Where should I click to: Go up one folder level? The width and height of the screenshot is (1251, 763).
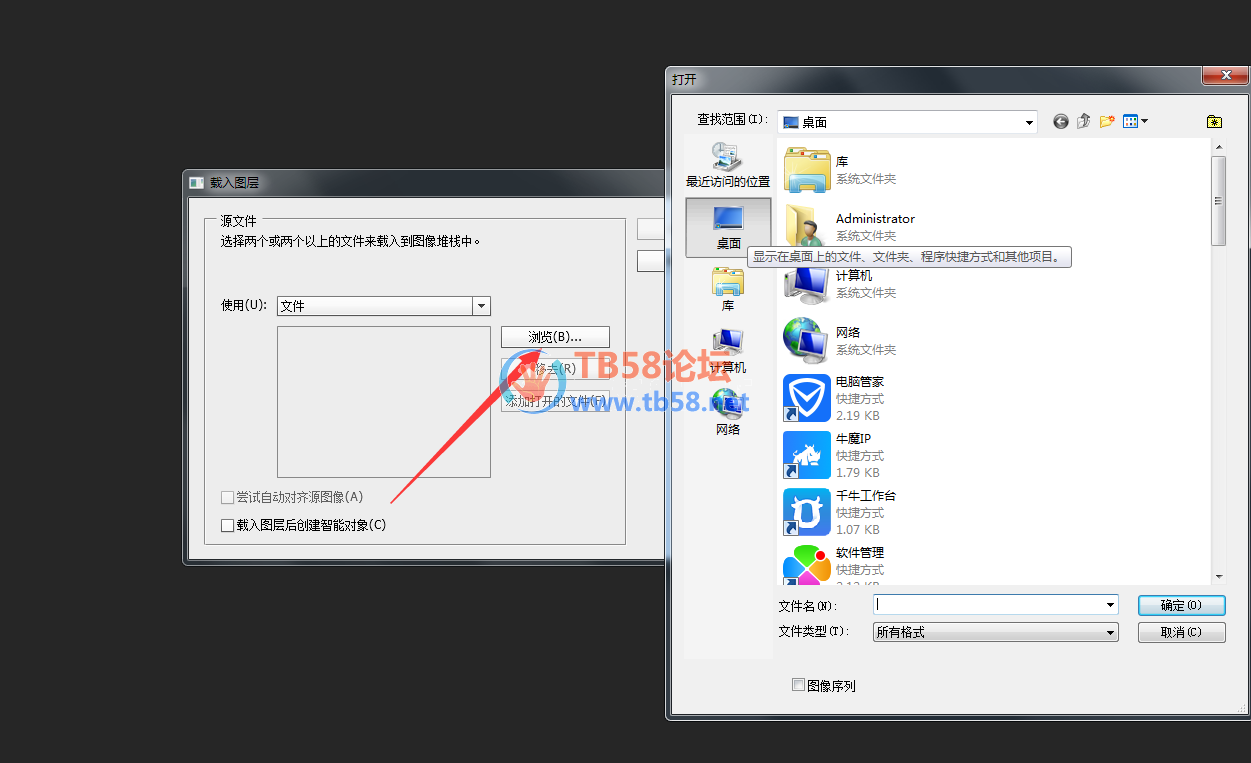[x=1084, y=122]
